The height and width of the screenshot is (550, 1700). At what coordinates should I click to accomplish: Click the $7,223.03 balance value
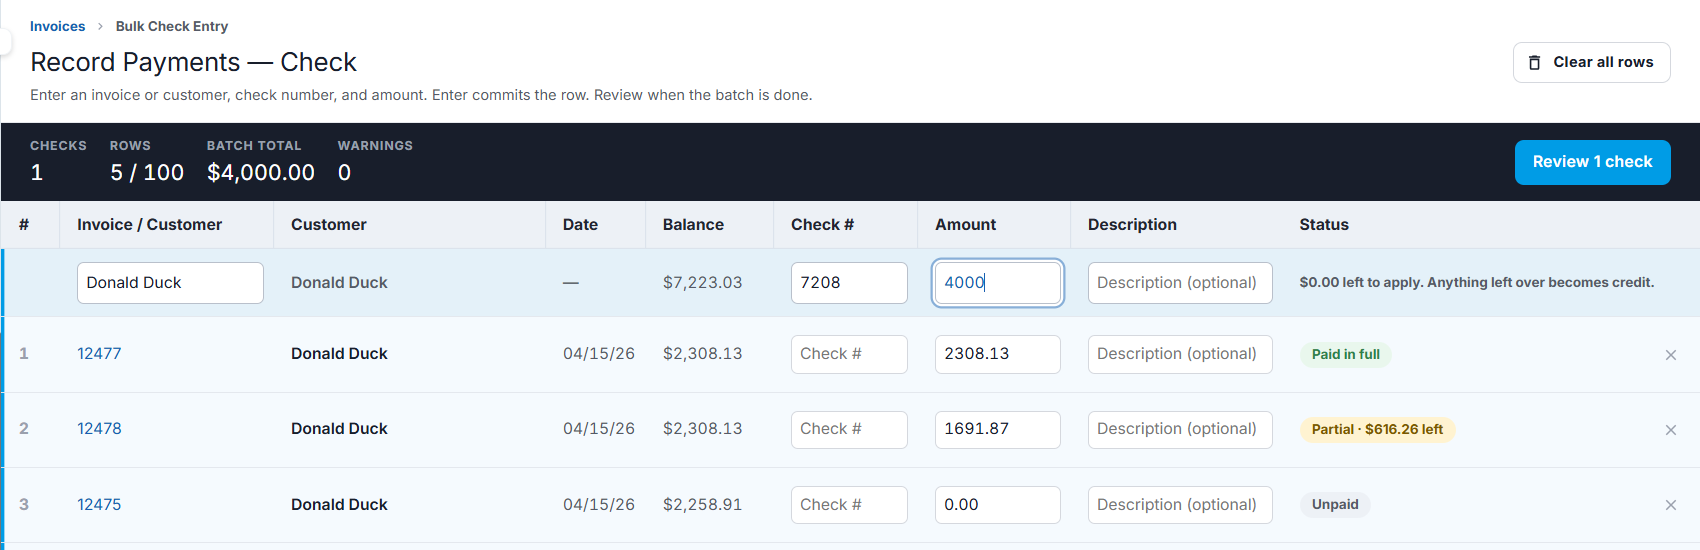(x=702, y=283)
